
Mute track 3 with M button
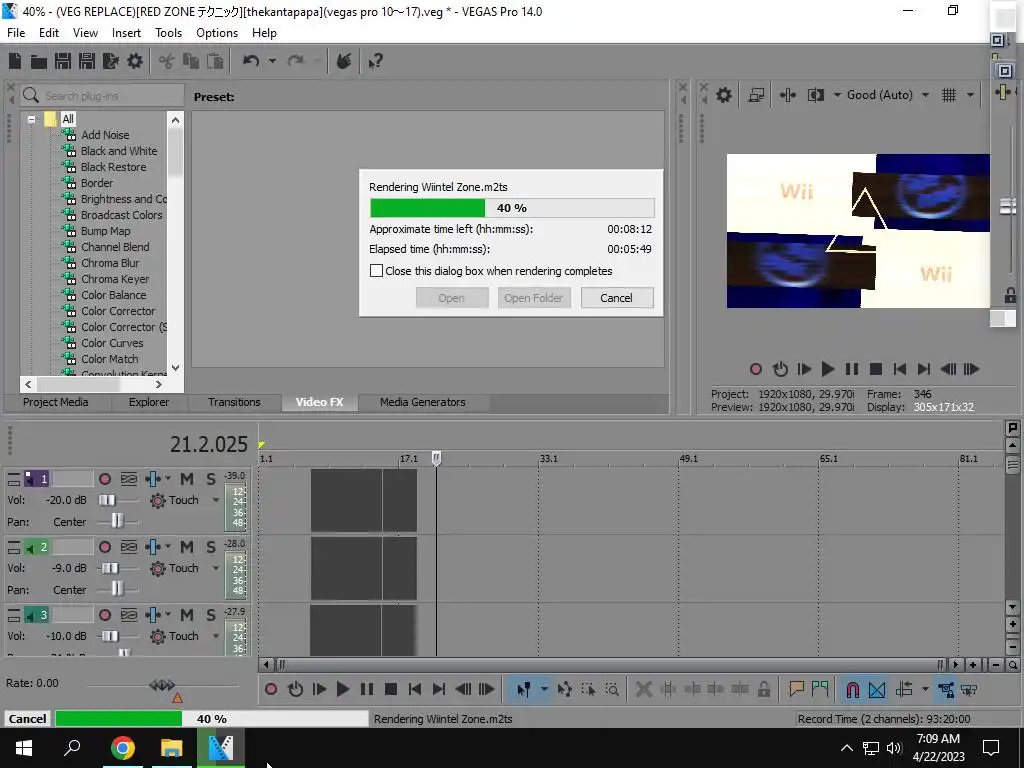pyautogui.click(x=187, y=615)
